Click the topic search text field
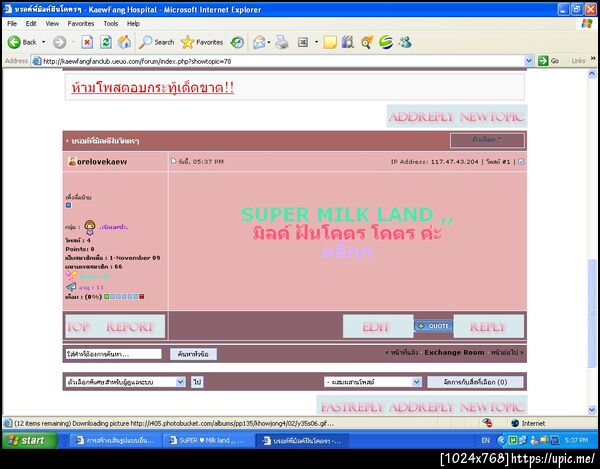600x469 pixels. point(113,354)
